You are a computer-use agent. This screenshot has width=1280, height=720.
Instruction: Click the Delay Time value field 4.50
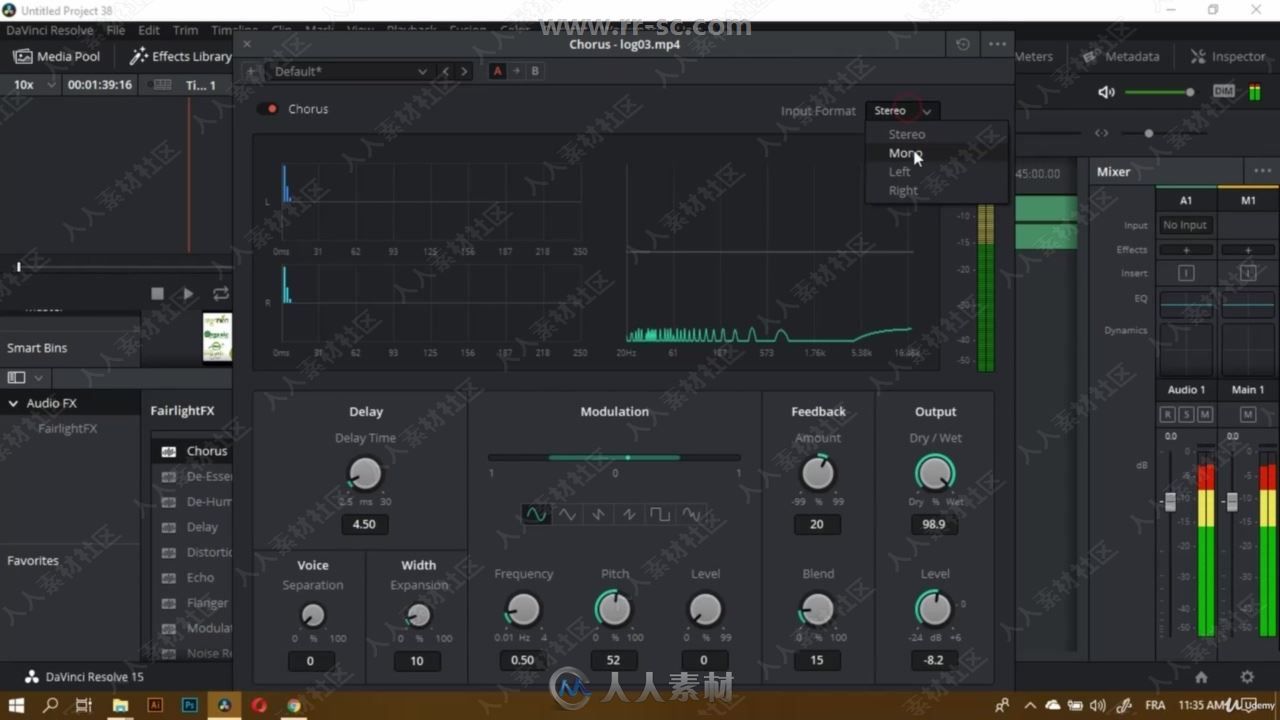pyautogui.click(x=365, y=524)
